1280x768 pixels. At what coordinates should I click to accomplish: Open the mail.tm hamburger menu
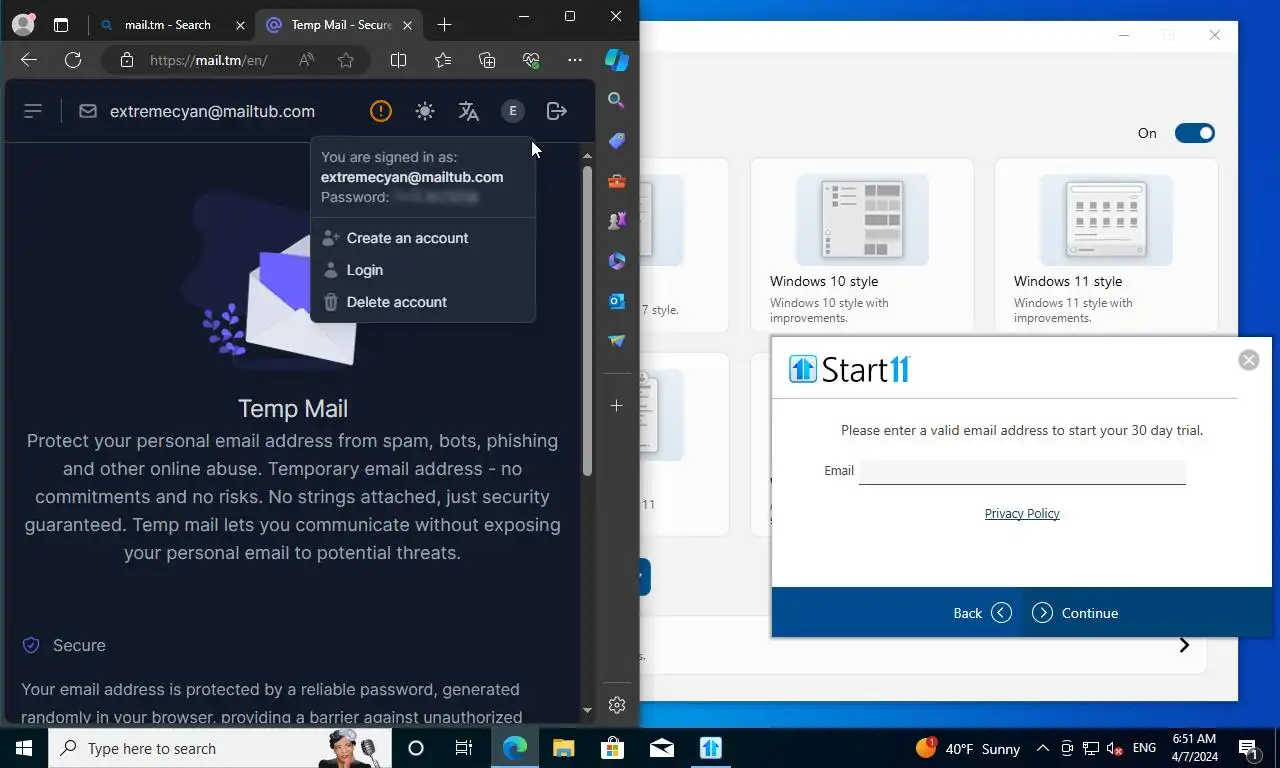pyautogui.click(x=33, y=111)
